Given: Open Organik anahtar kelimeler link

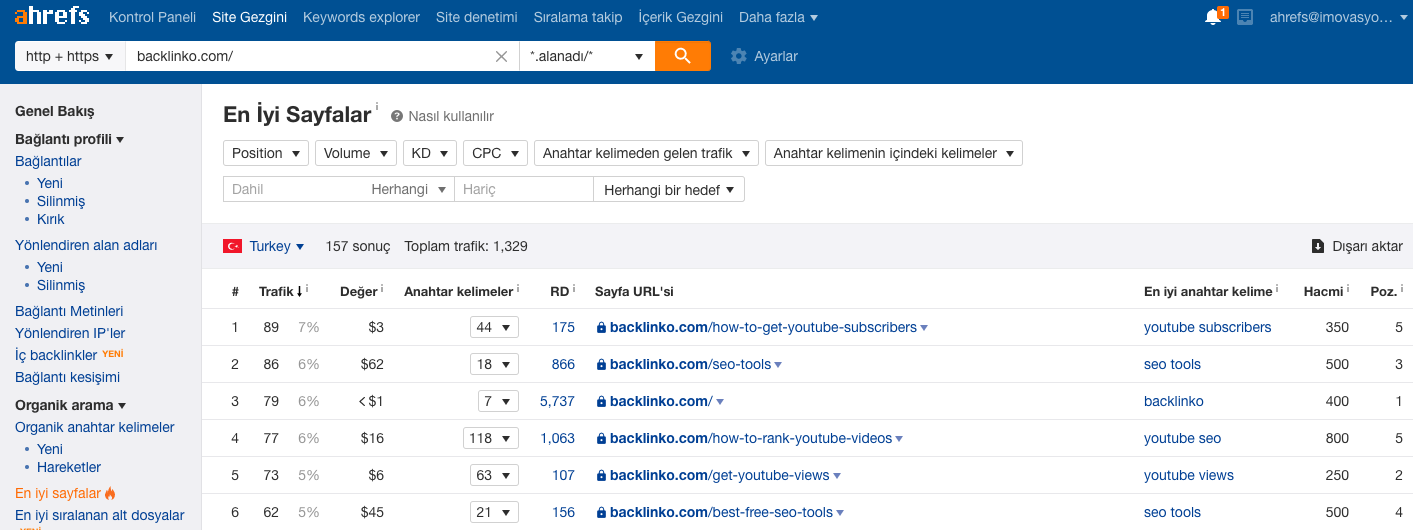Looking at the screenshot, I should 95,427.
